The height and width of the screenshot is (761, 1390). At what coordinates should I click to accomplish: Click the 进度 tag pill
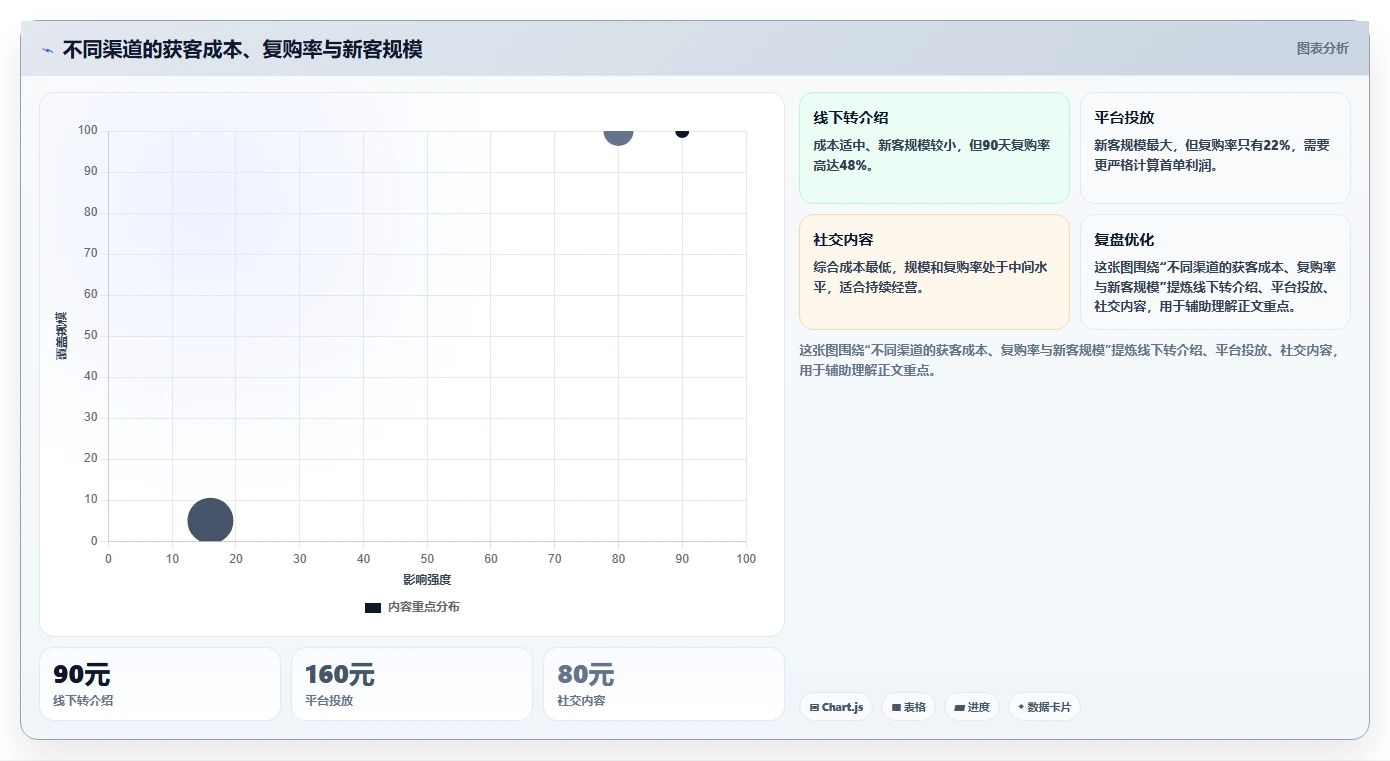tap(971, 707)
